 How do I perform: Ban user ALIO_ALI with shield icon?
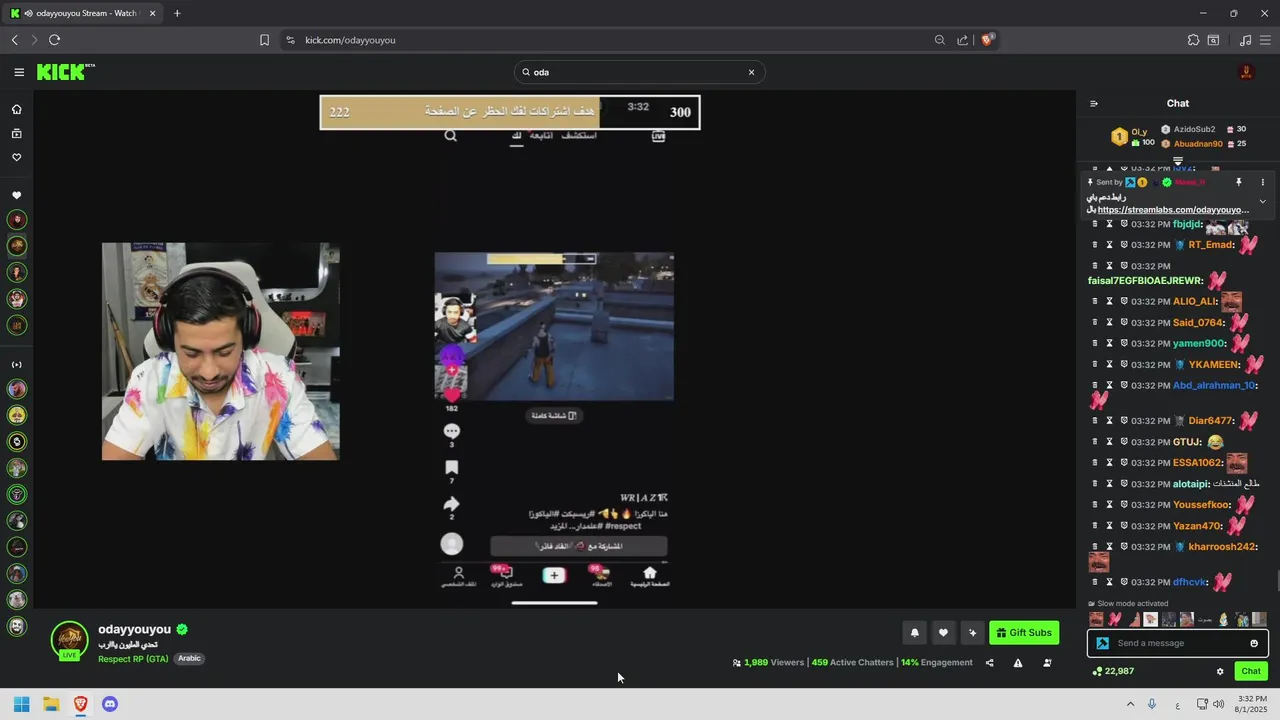click(1124, 301)
